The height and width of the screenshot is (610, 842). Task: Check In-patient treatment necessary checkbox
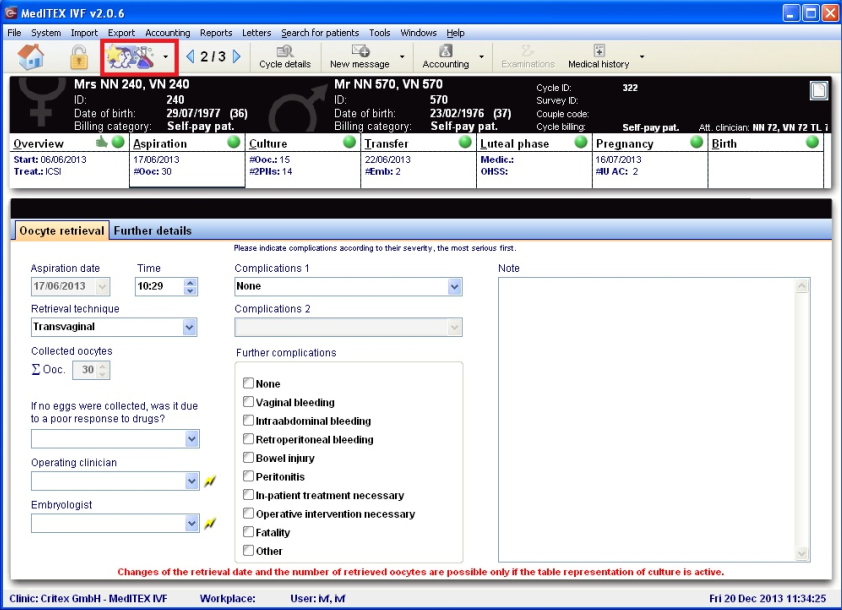[248, 495]
